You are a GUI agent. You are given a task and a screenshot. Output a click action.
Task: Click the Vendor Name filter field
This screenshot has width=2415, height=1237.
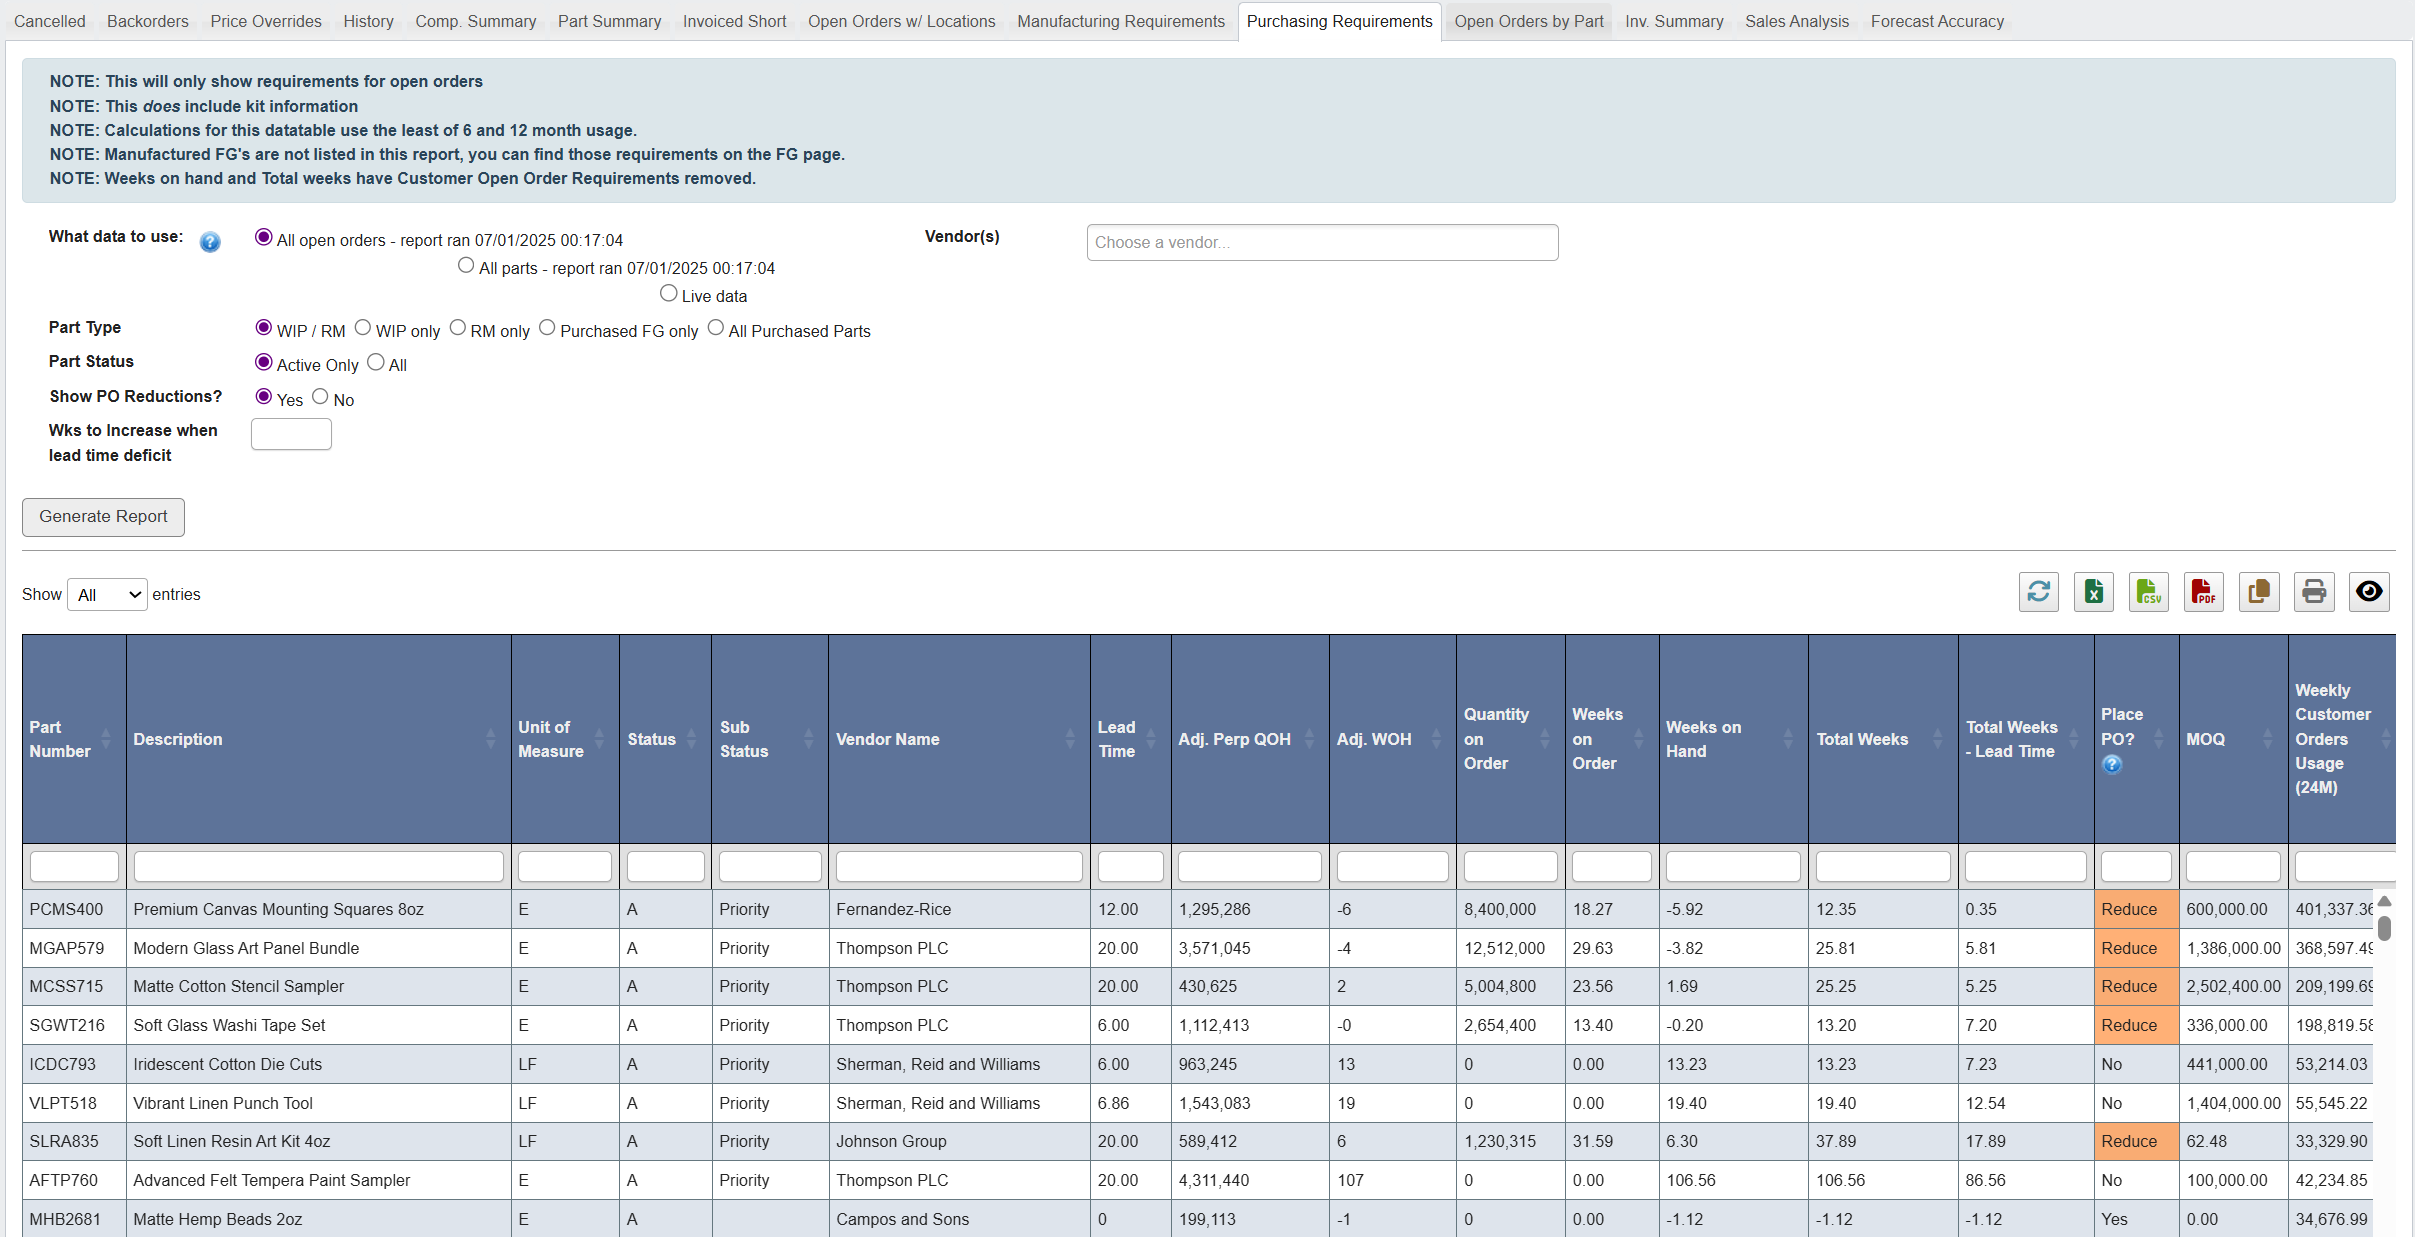point(957,866)
